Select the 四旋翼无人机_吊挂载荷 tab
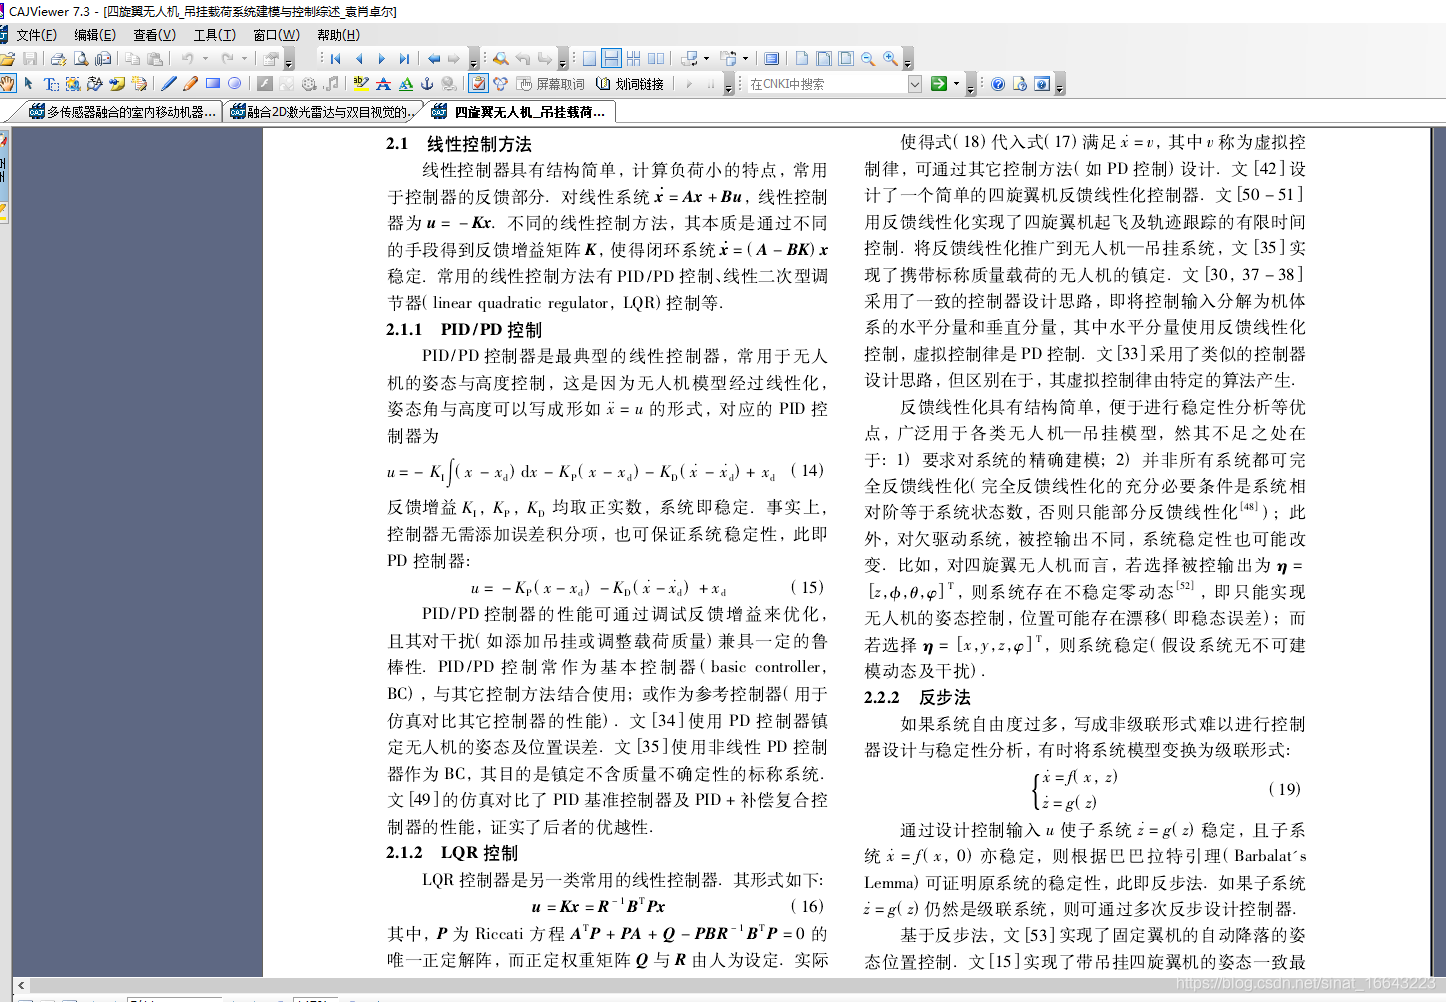Screen dimensions: 1446x1002 [x=520, y=112]
